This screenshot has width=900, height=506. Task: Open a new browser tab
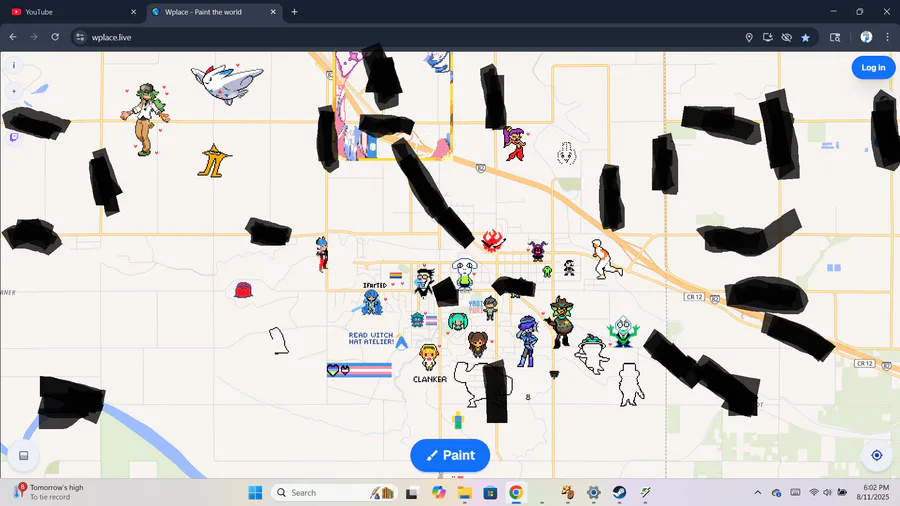(x=294, y=11)
